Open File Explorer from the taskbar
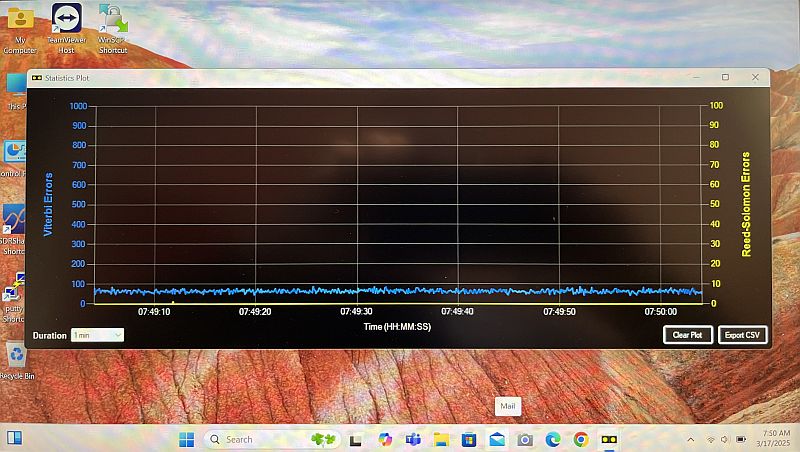 tap(441, 439)
